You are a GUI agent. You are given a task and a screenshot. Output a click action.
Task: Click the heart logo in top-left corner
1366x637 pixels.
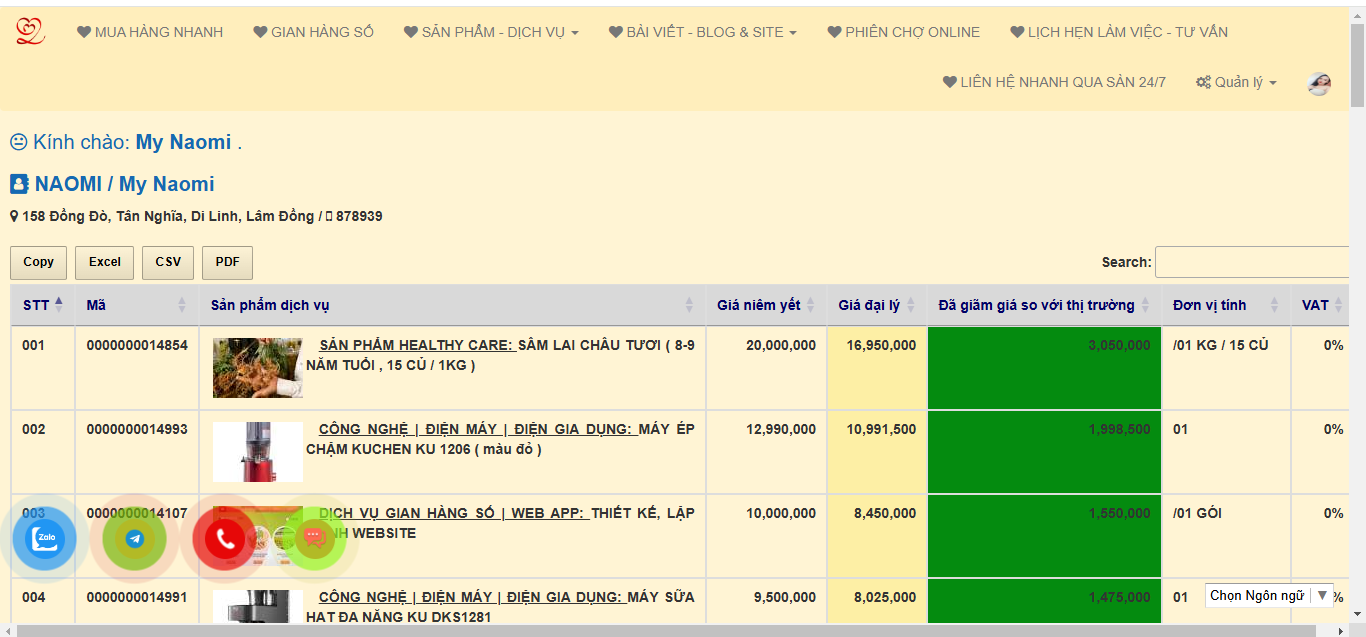[x=30, y=32]
